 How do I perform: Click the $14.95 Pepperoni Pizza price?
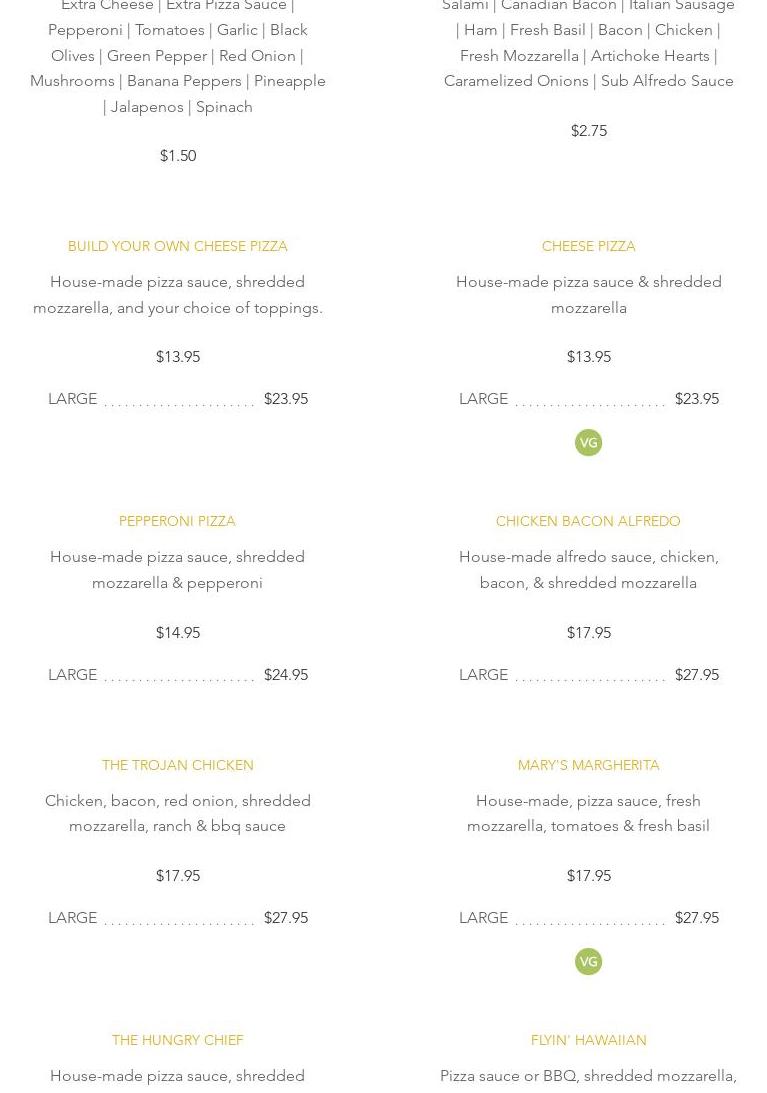pos(177,633)
